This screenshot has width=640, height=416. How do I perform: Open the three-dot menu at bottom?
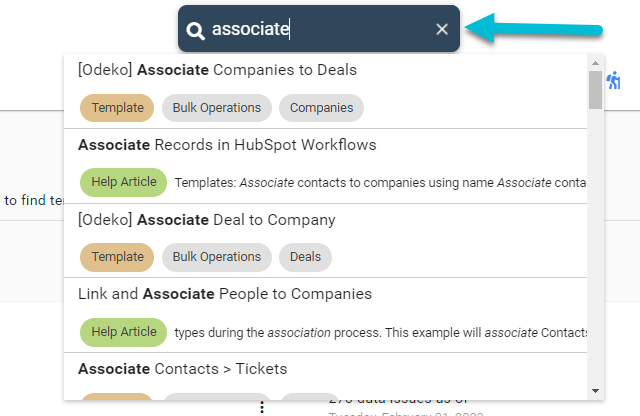click(x=262, y=407)
